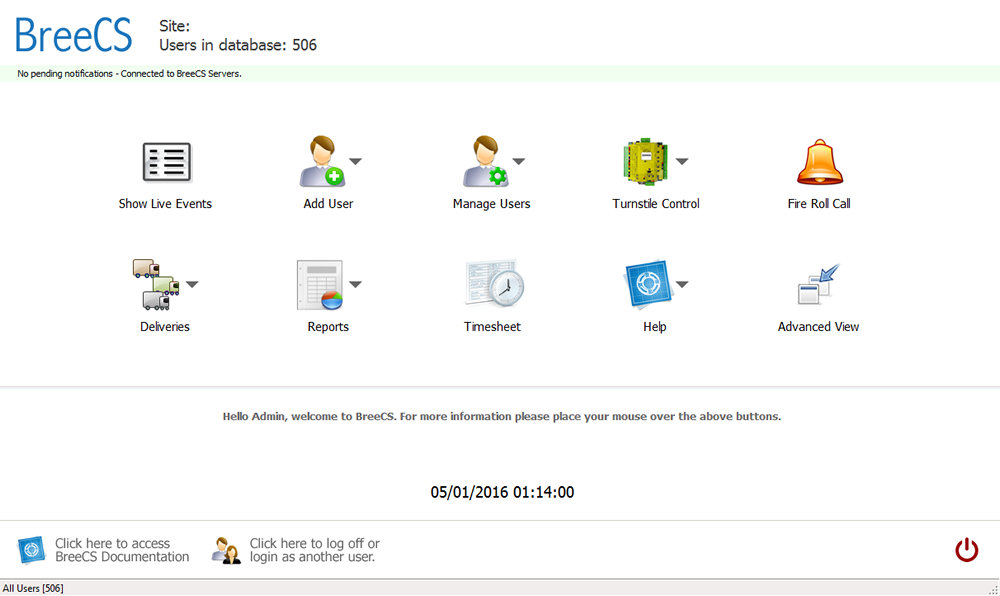Open the Turnstile Control dropdown arrow
Viewport: 1000px width, 596px height.
click(x=682, y=161)
